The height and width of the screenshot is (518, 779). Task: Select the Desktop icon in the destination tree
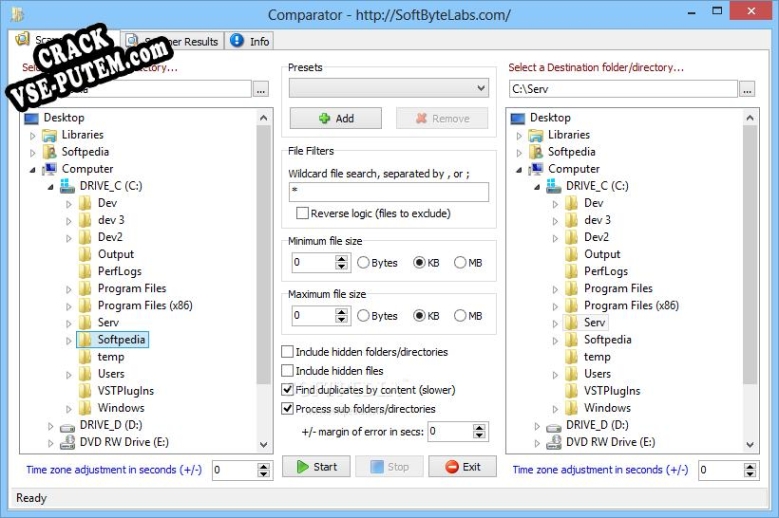(x=518, y=118)
